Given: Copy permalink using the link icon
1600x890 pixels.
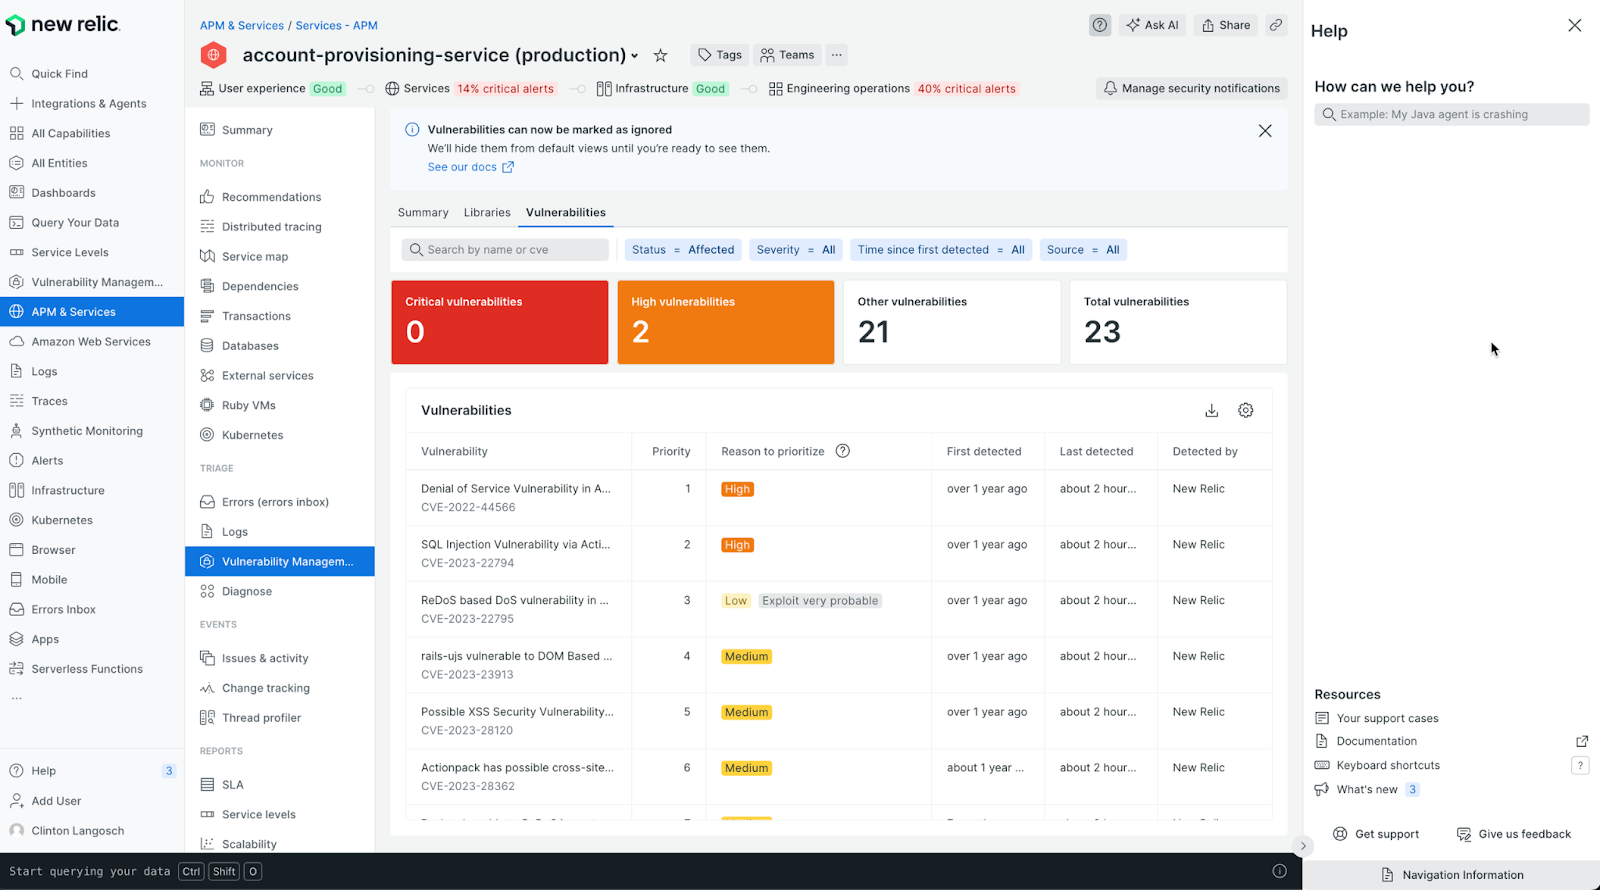Looking at the screenshot, I should click(x=1276, y=25).
